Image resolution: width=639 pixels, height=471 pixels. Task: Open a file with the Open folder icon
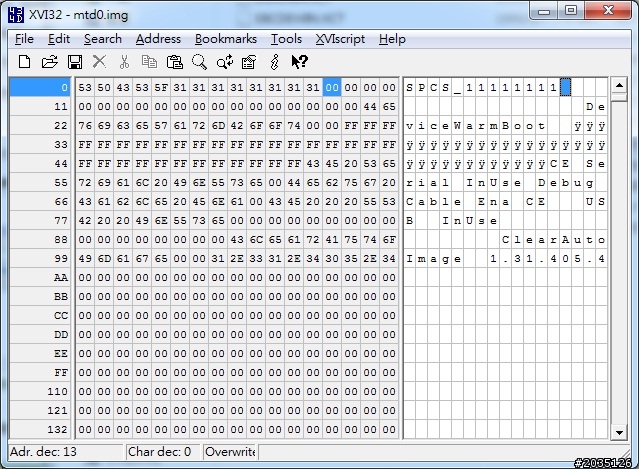pos(49,62)
